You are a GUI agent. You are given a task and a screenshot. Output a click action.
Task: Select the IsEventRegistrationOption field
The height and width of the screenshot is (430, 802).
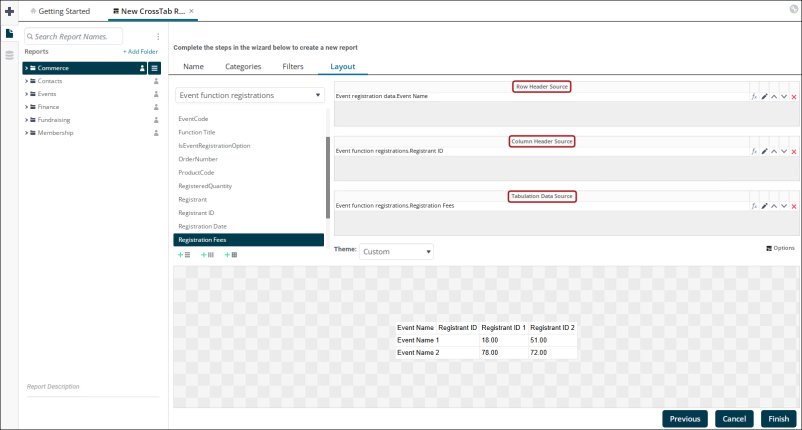pyautogui.click(x=214, y=146)
